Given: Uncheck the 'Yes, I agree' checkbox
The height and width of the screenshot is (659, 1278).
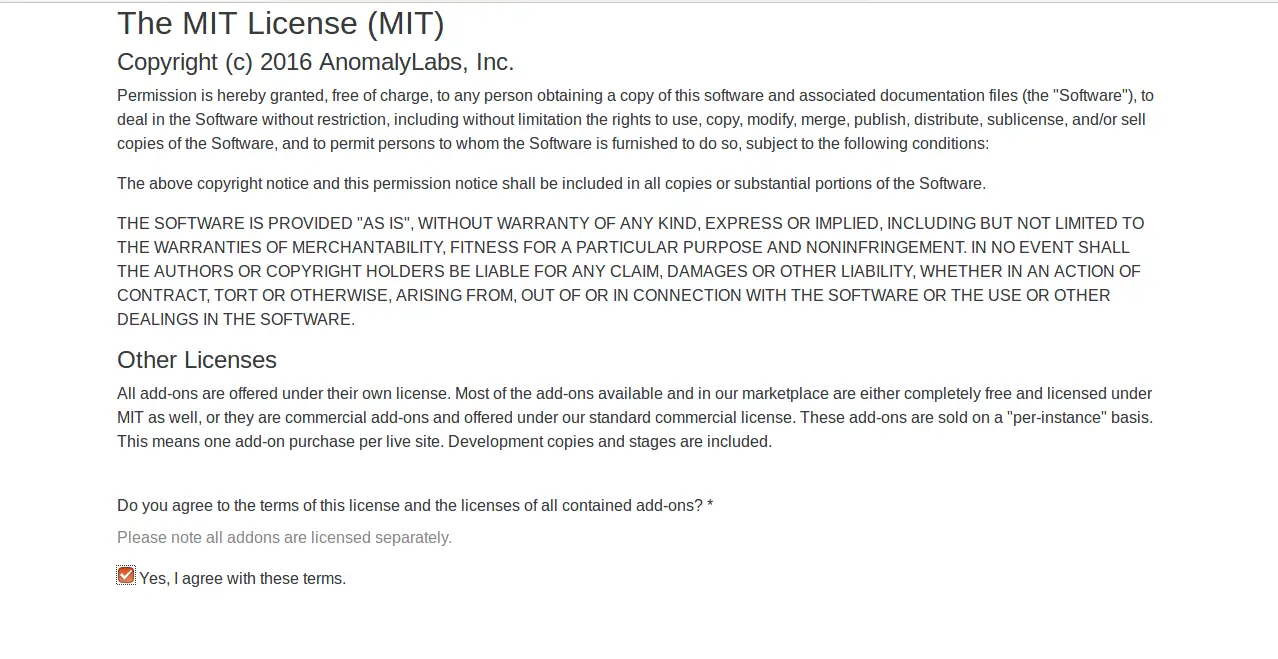Looking at the screenshot, I should point(126,575).
